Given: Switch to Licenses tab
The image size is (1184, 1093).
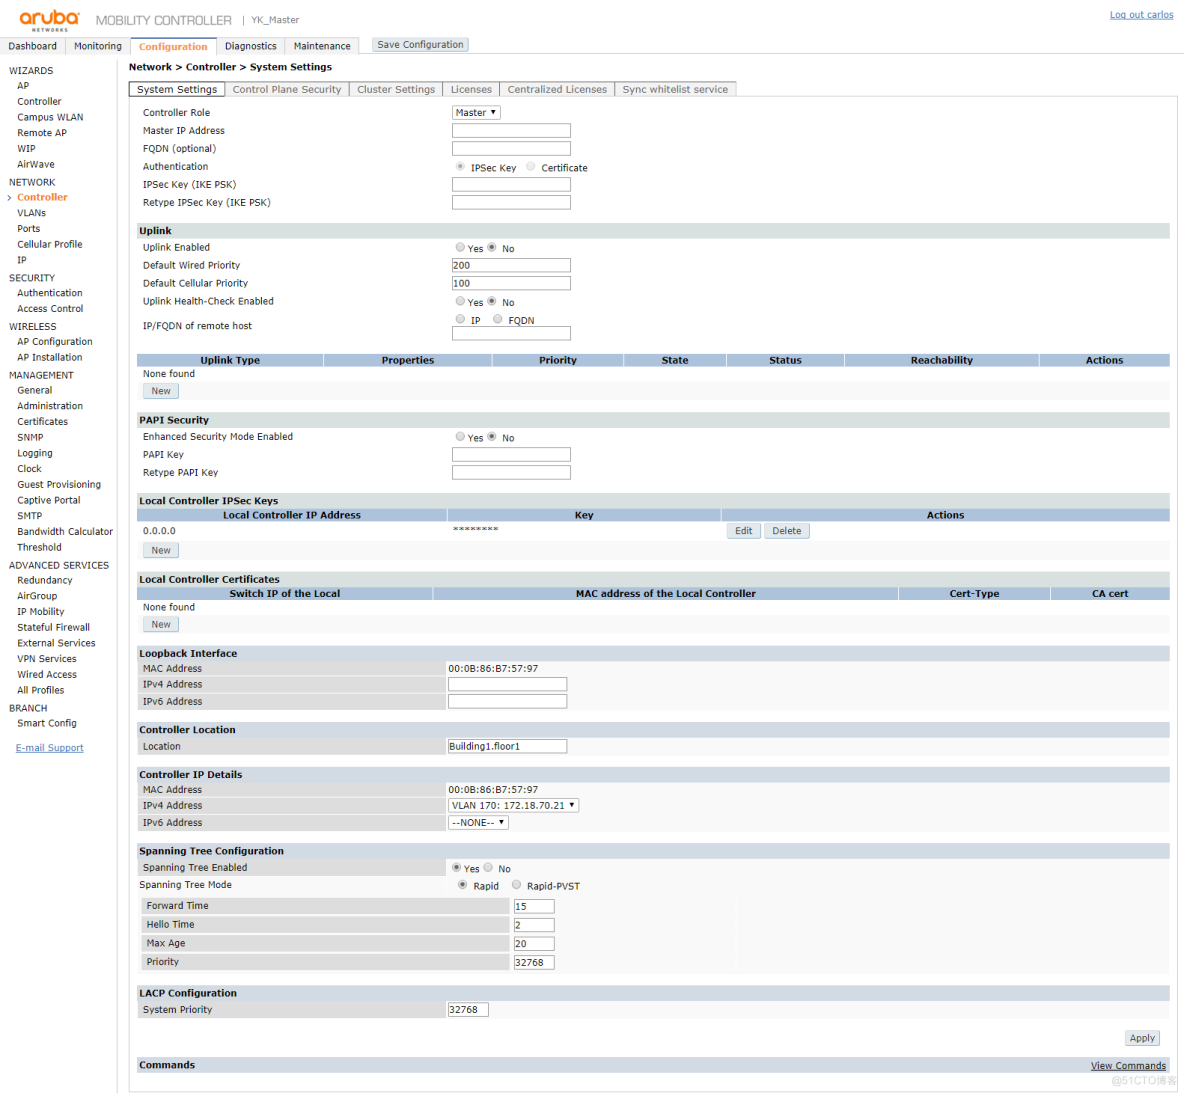Looking at the screenshot, I should tap(471, 89).
